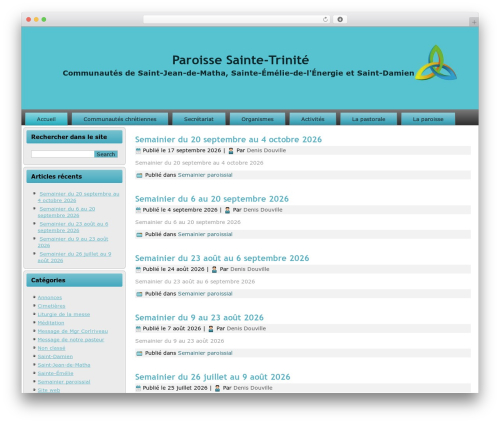
Task: Click Semainier paroissial link under first post
Action: (205, 175)
